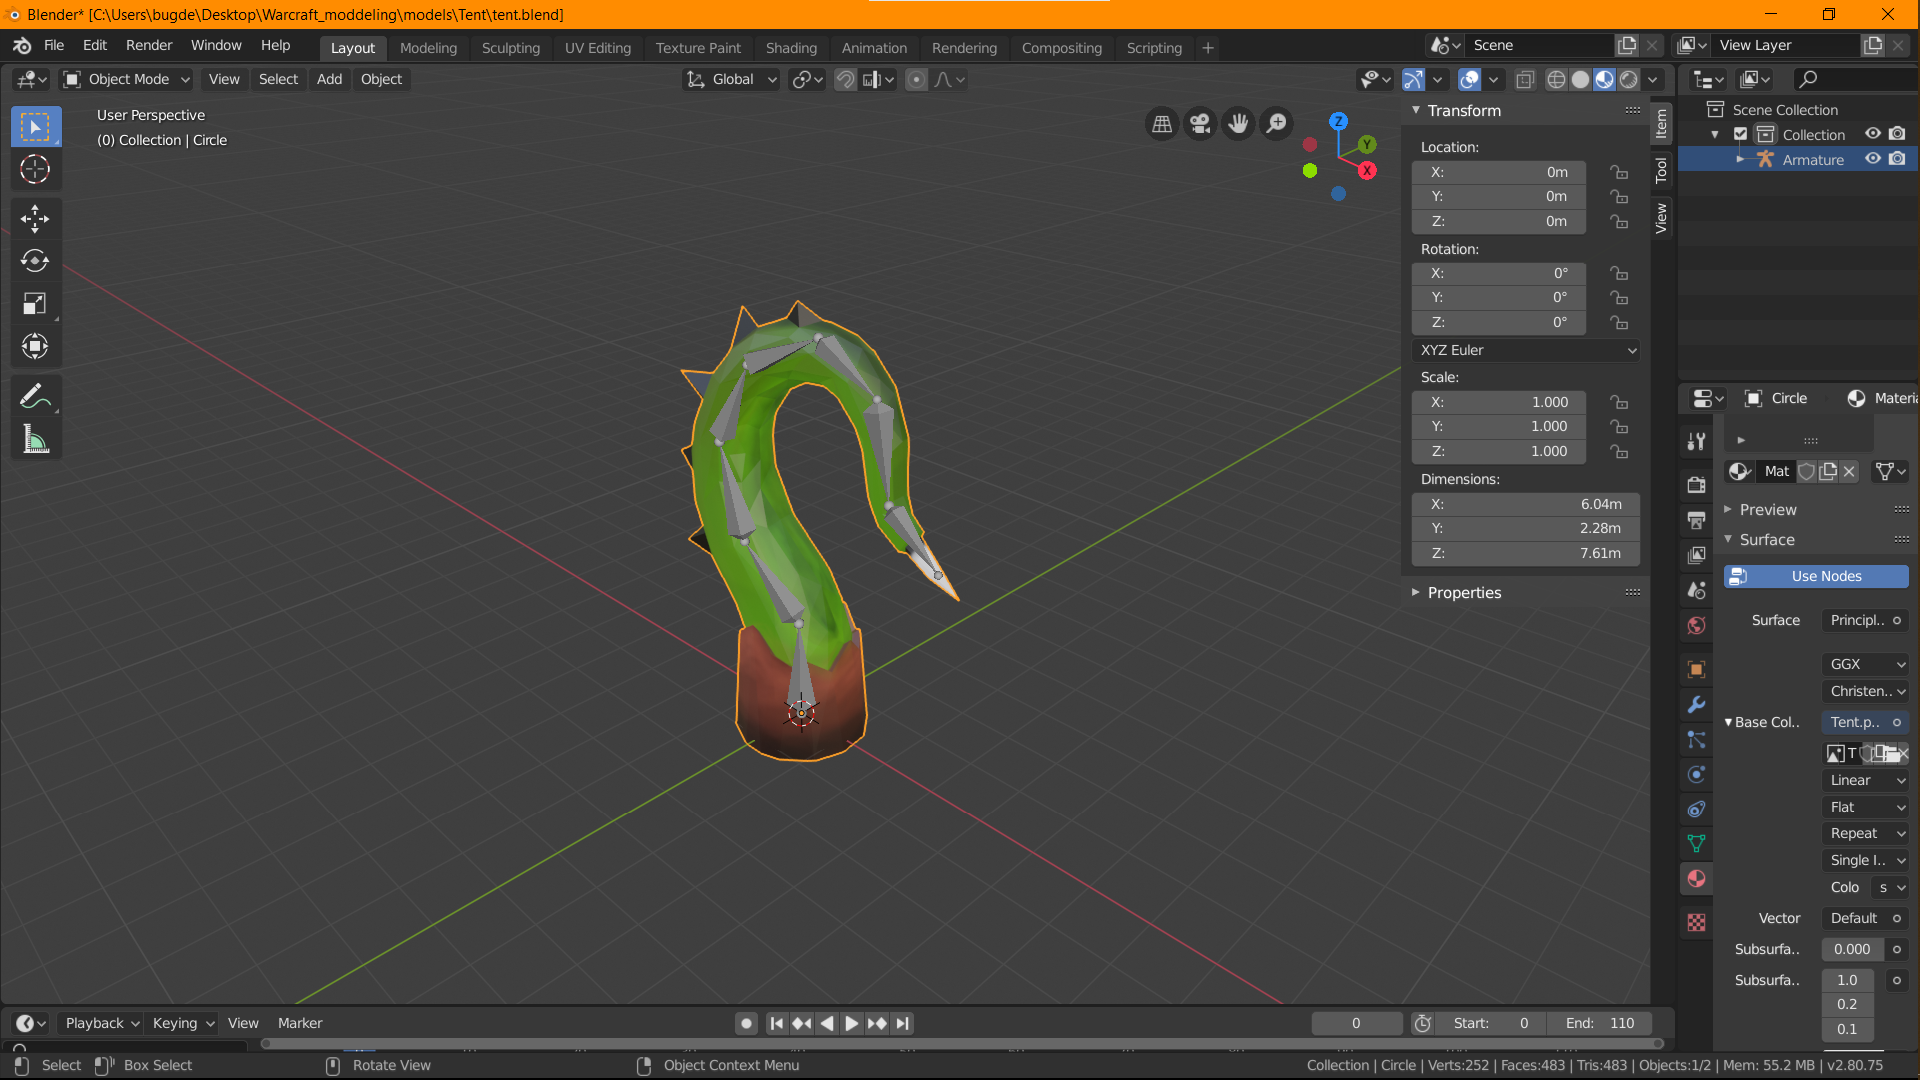Select the Measure tool
The height and width of the screenshot is (1080, 1920).
pyautogui.click(x=35, y=439)
